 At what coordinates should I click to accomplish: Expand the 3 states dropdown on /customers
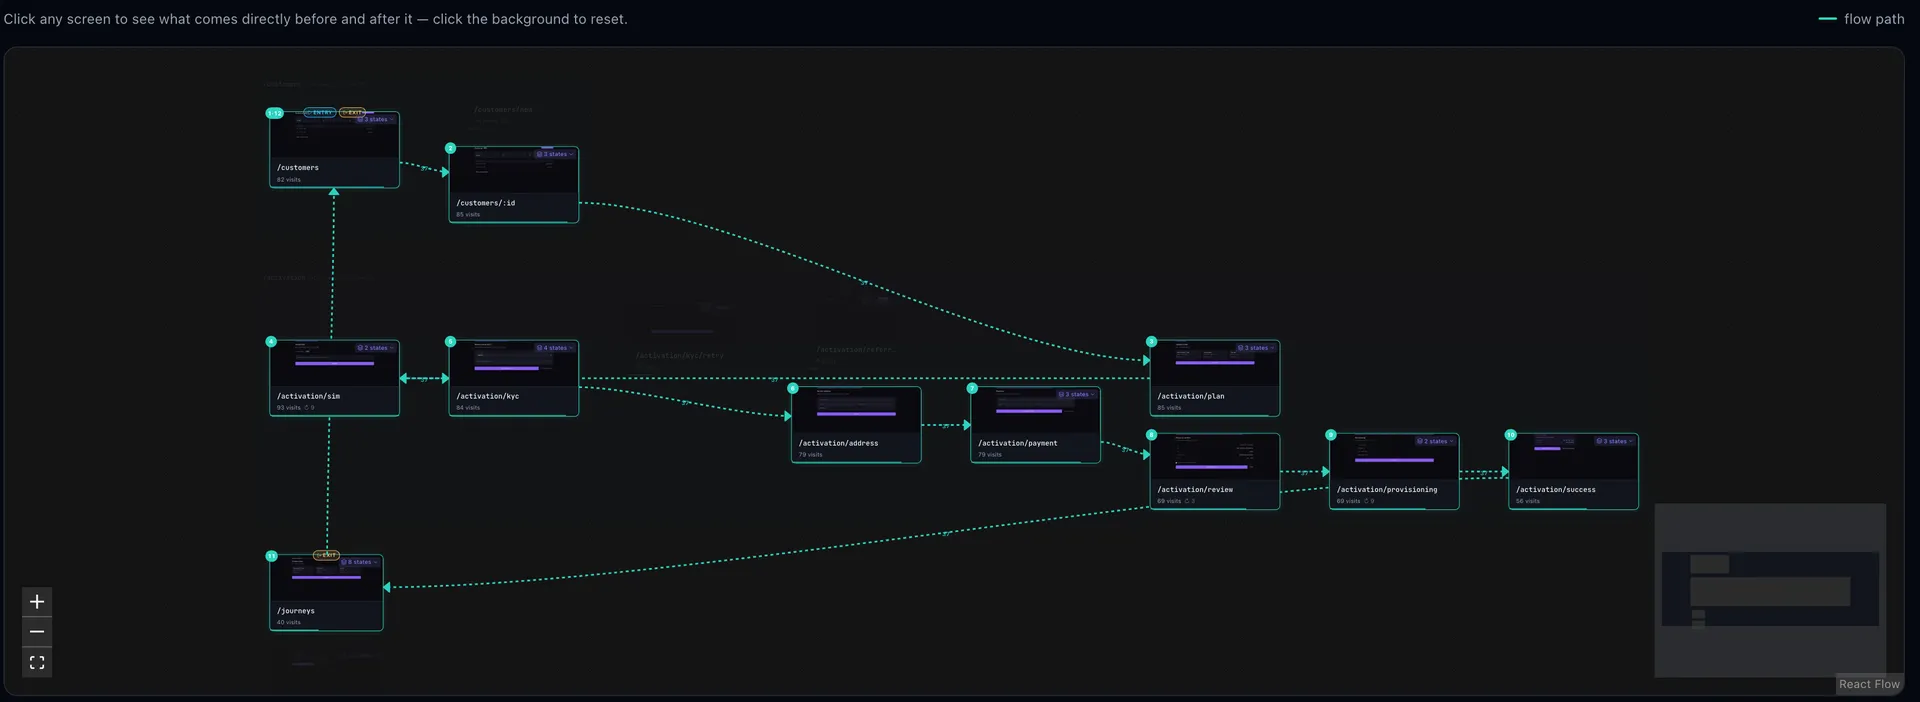point(376,119)
